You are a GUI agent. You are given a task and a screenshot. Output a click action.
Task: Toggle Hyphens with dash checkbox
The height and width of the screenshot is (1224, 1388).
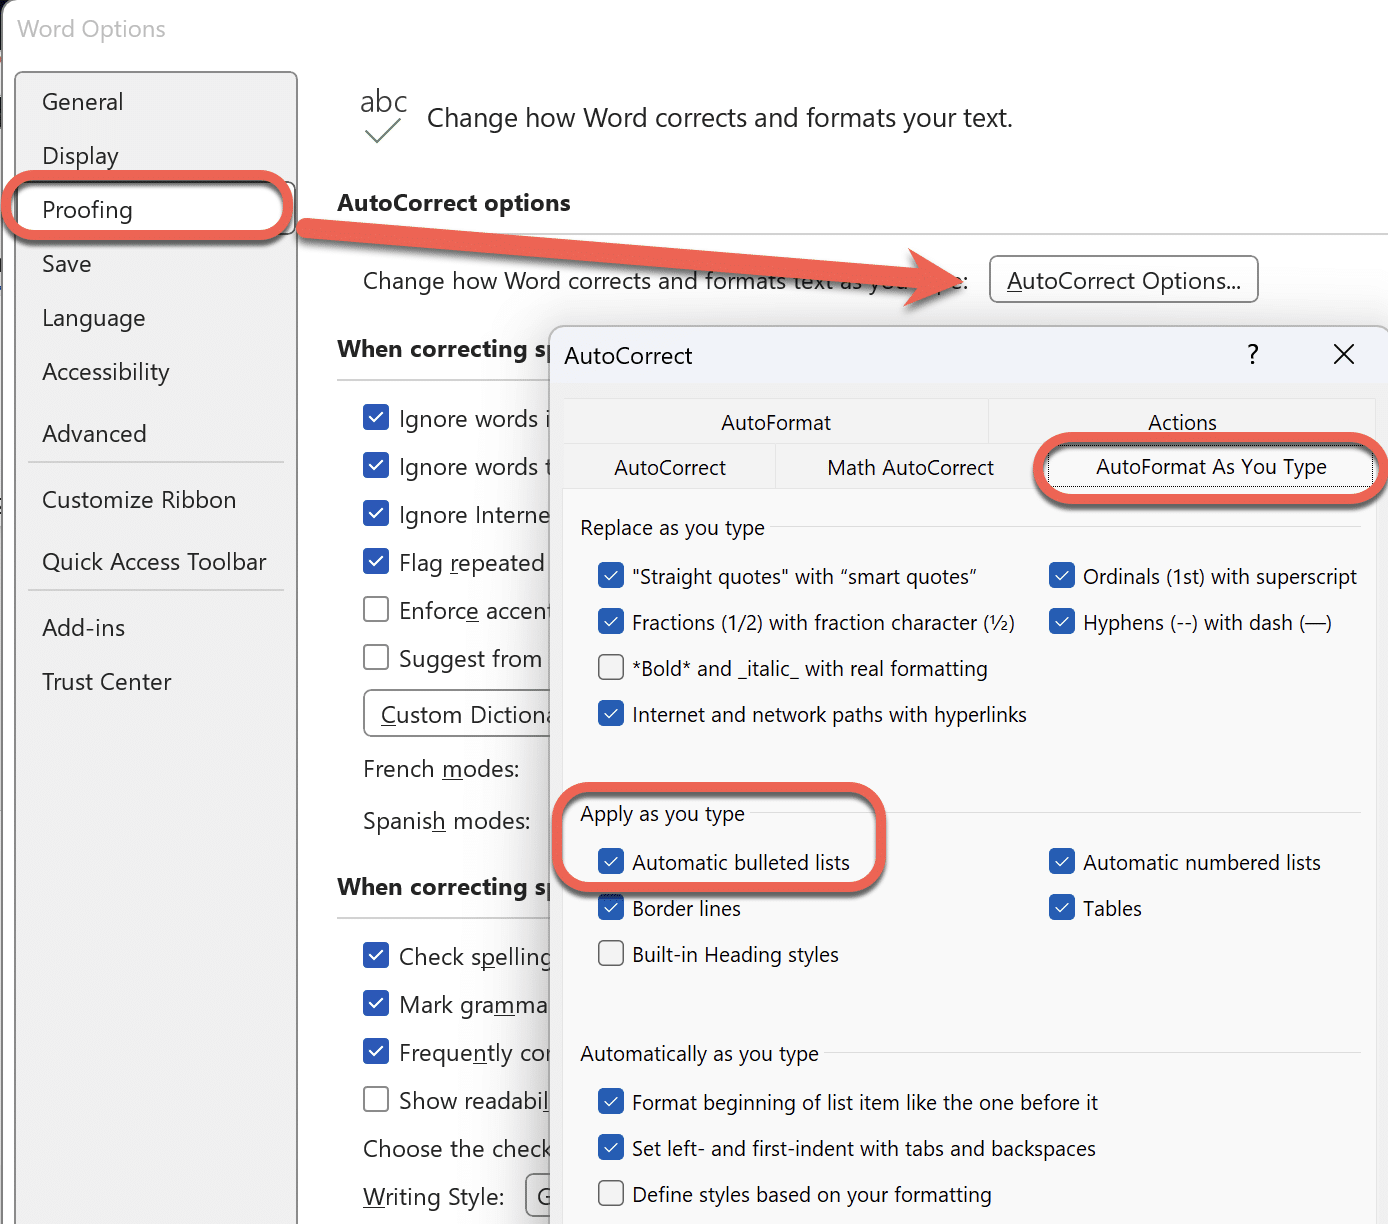click(x=1062, y=622)
